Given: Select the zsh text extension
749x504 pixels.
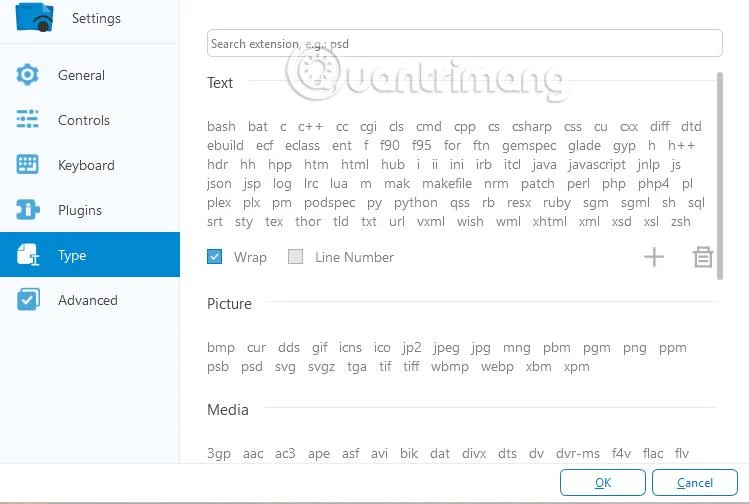Looking at the screenshot, I should [681, 222].
